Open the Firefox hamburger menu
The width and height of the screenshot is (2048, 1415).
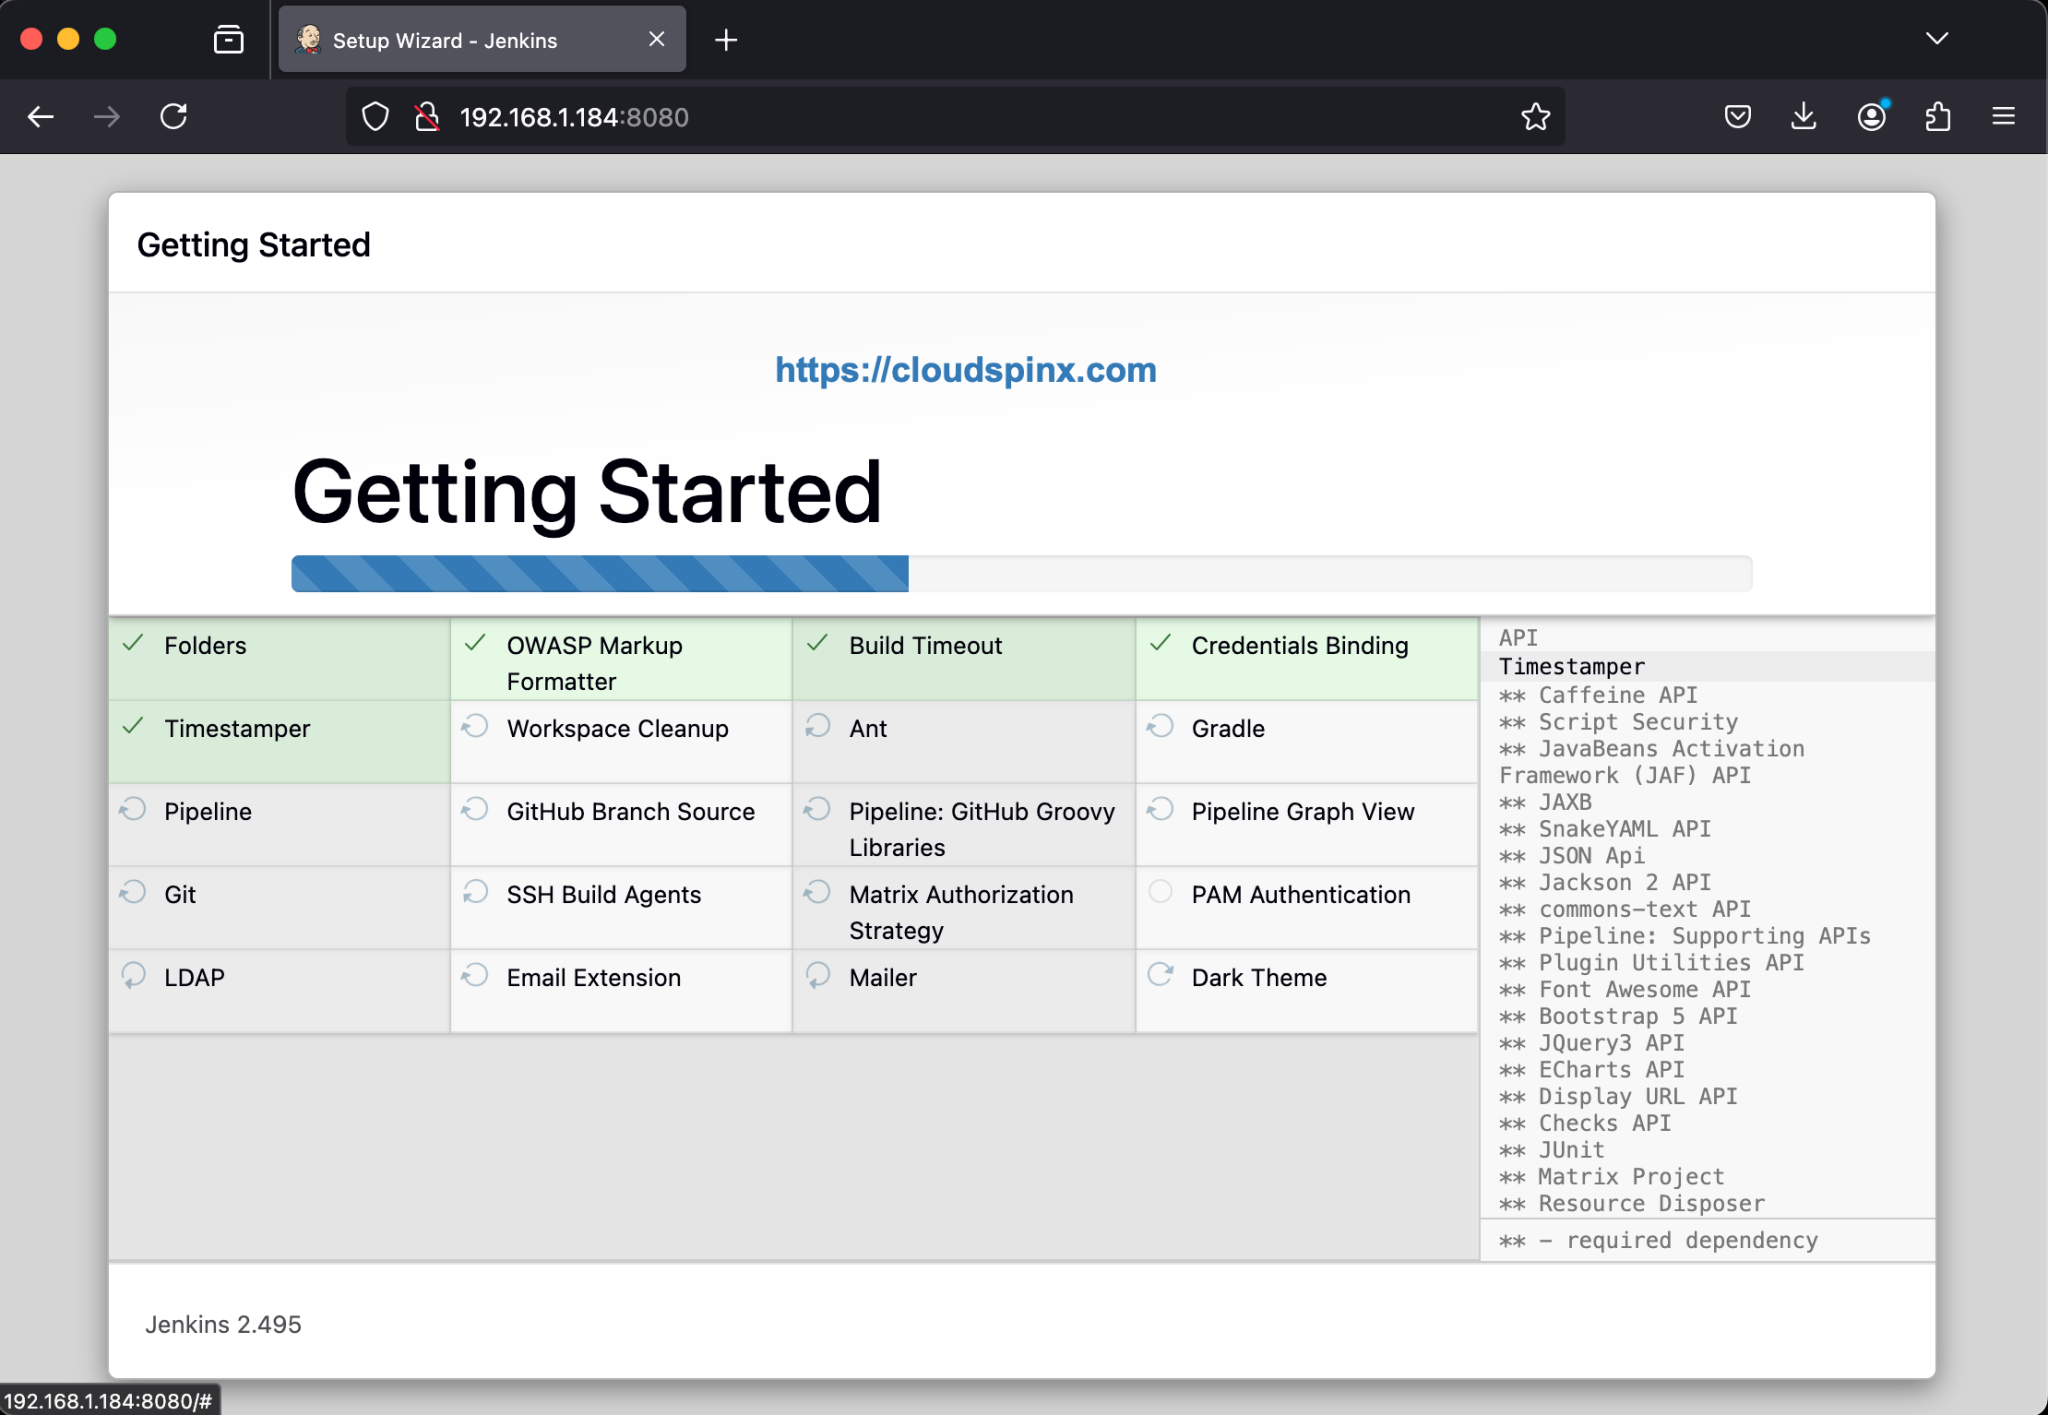[2004, 116]
